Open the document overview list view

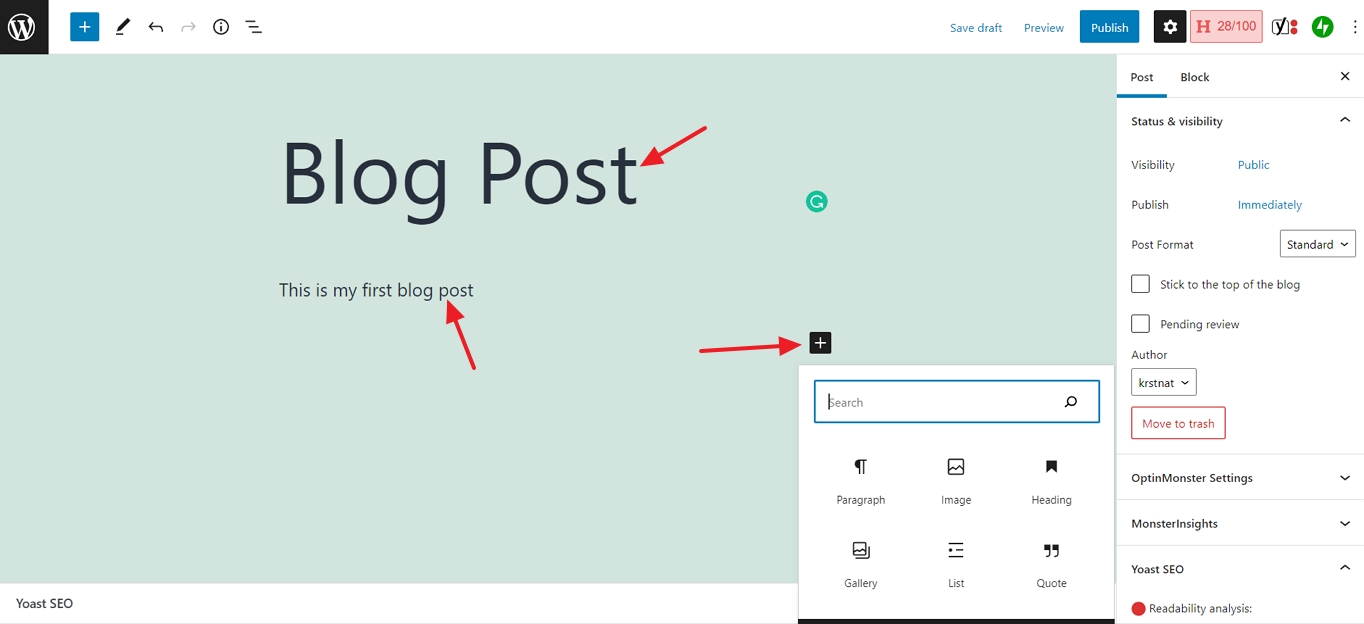click(x=253, y=27)
